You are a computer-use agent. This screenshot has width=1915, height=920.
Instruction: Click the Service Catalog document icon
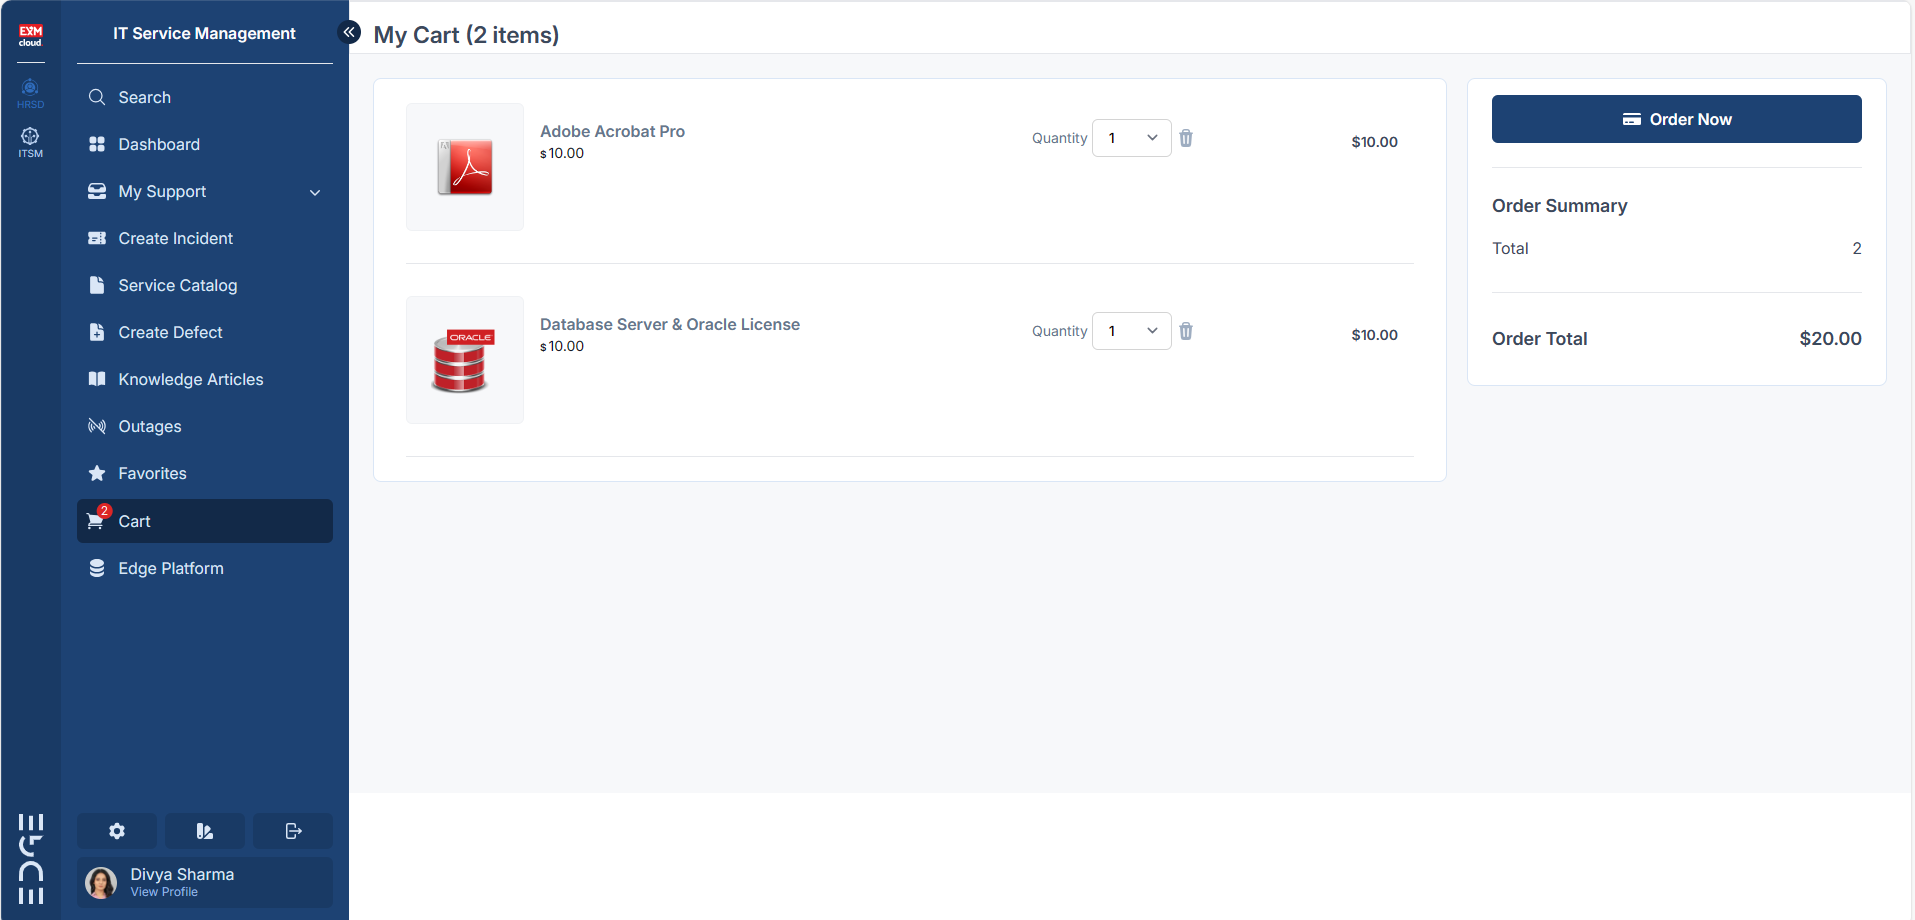click(x=97, y=285)
